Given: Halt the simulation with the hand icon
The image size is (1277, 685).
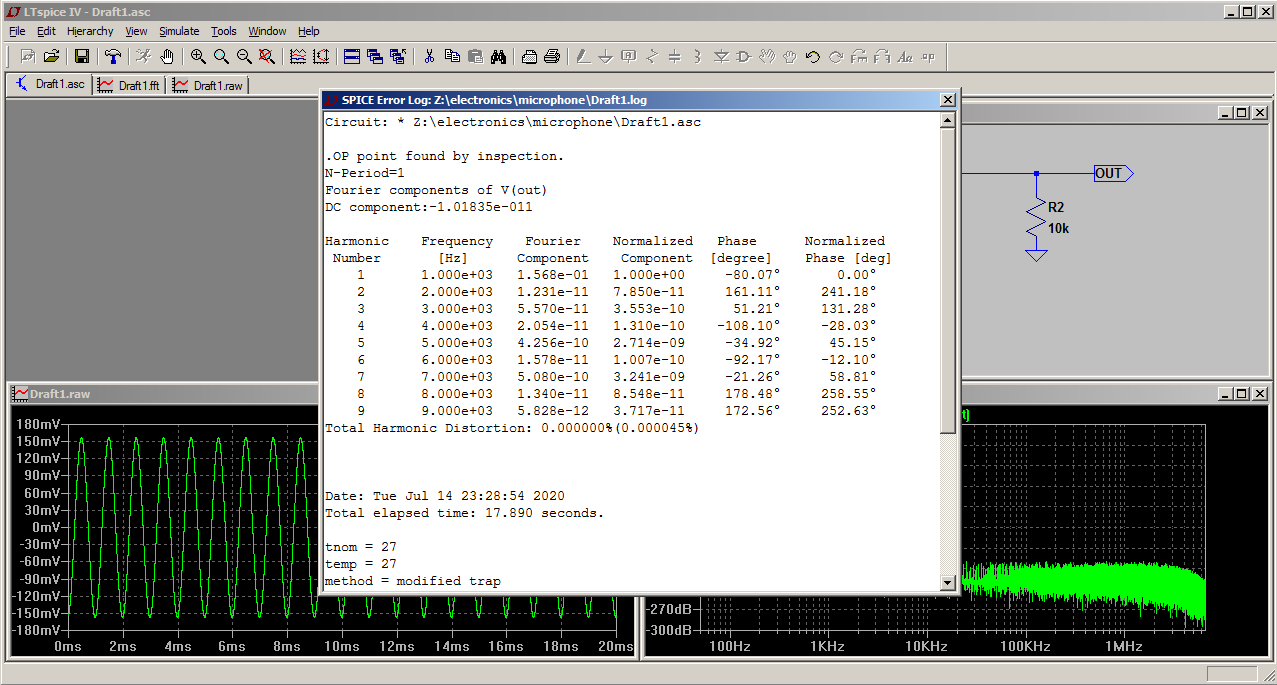Looking at the screenshot, I should point(167,56).
